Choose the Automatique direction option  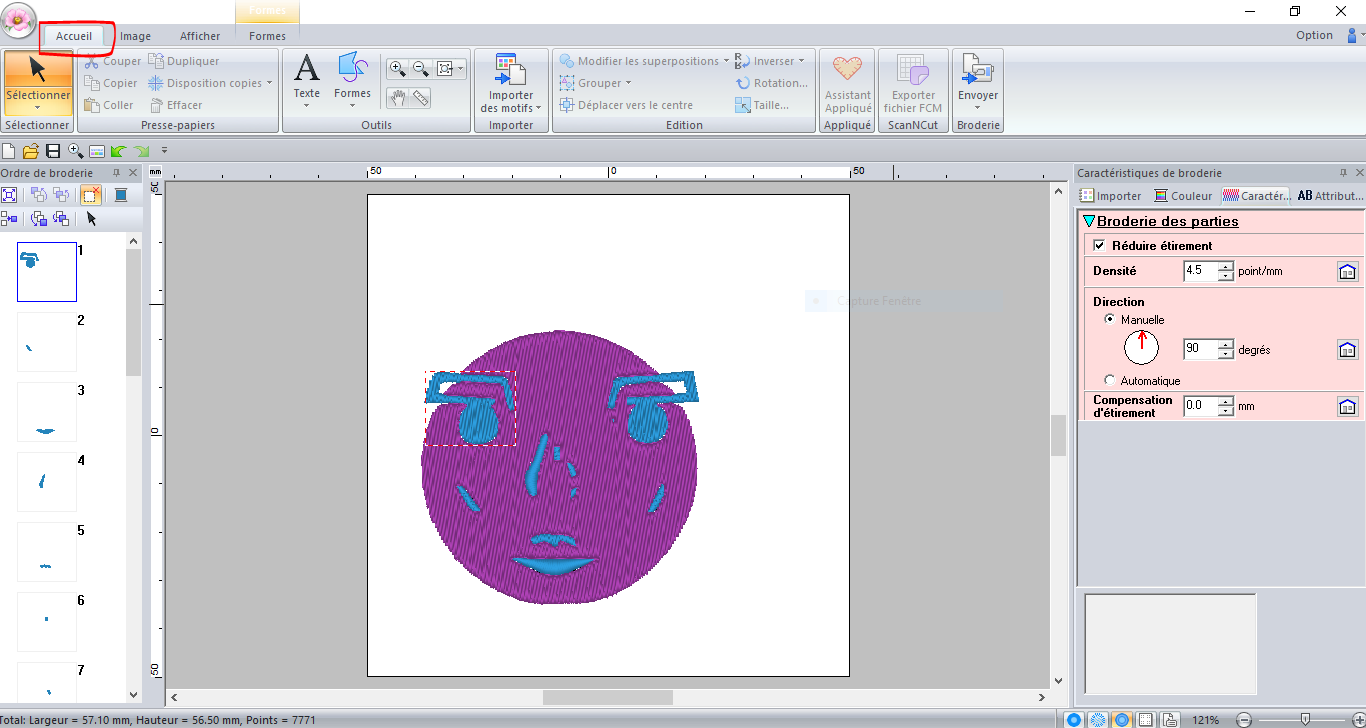tap(1110, 381)
